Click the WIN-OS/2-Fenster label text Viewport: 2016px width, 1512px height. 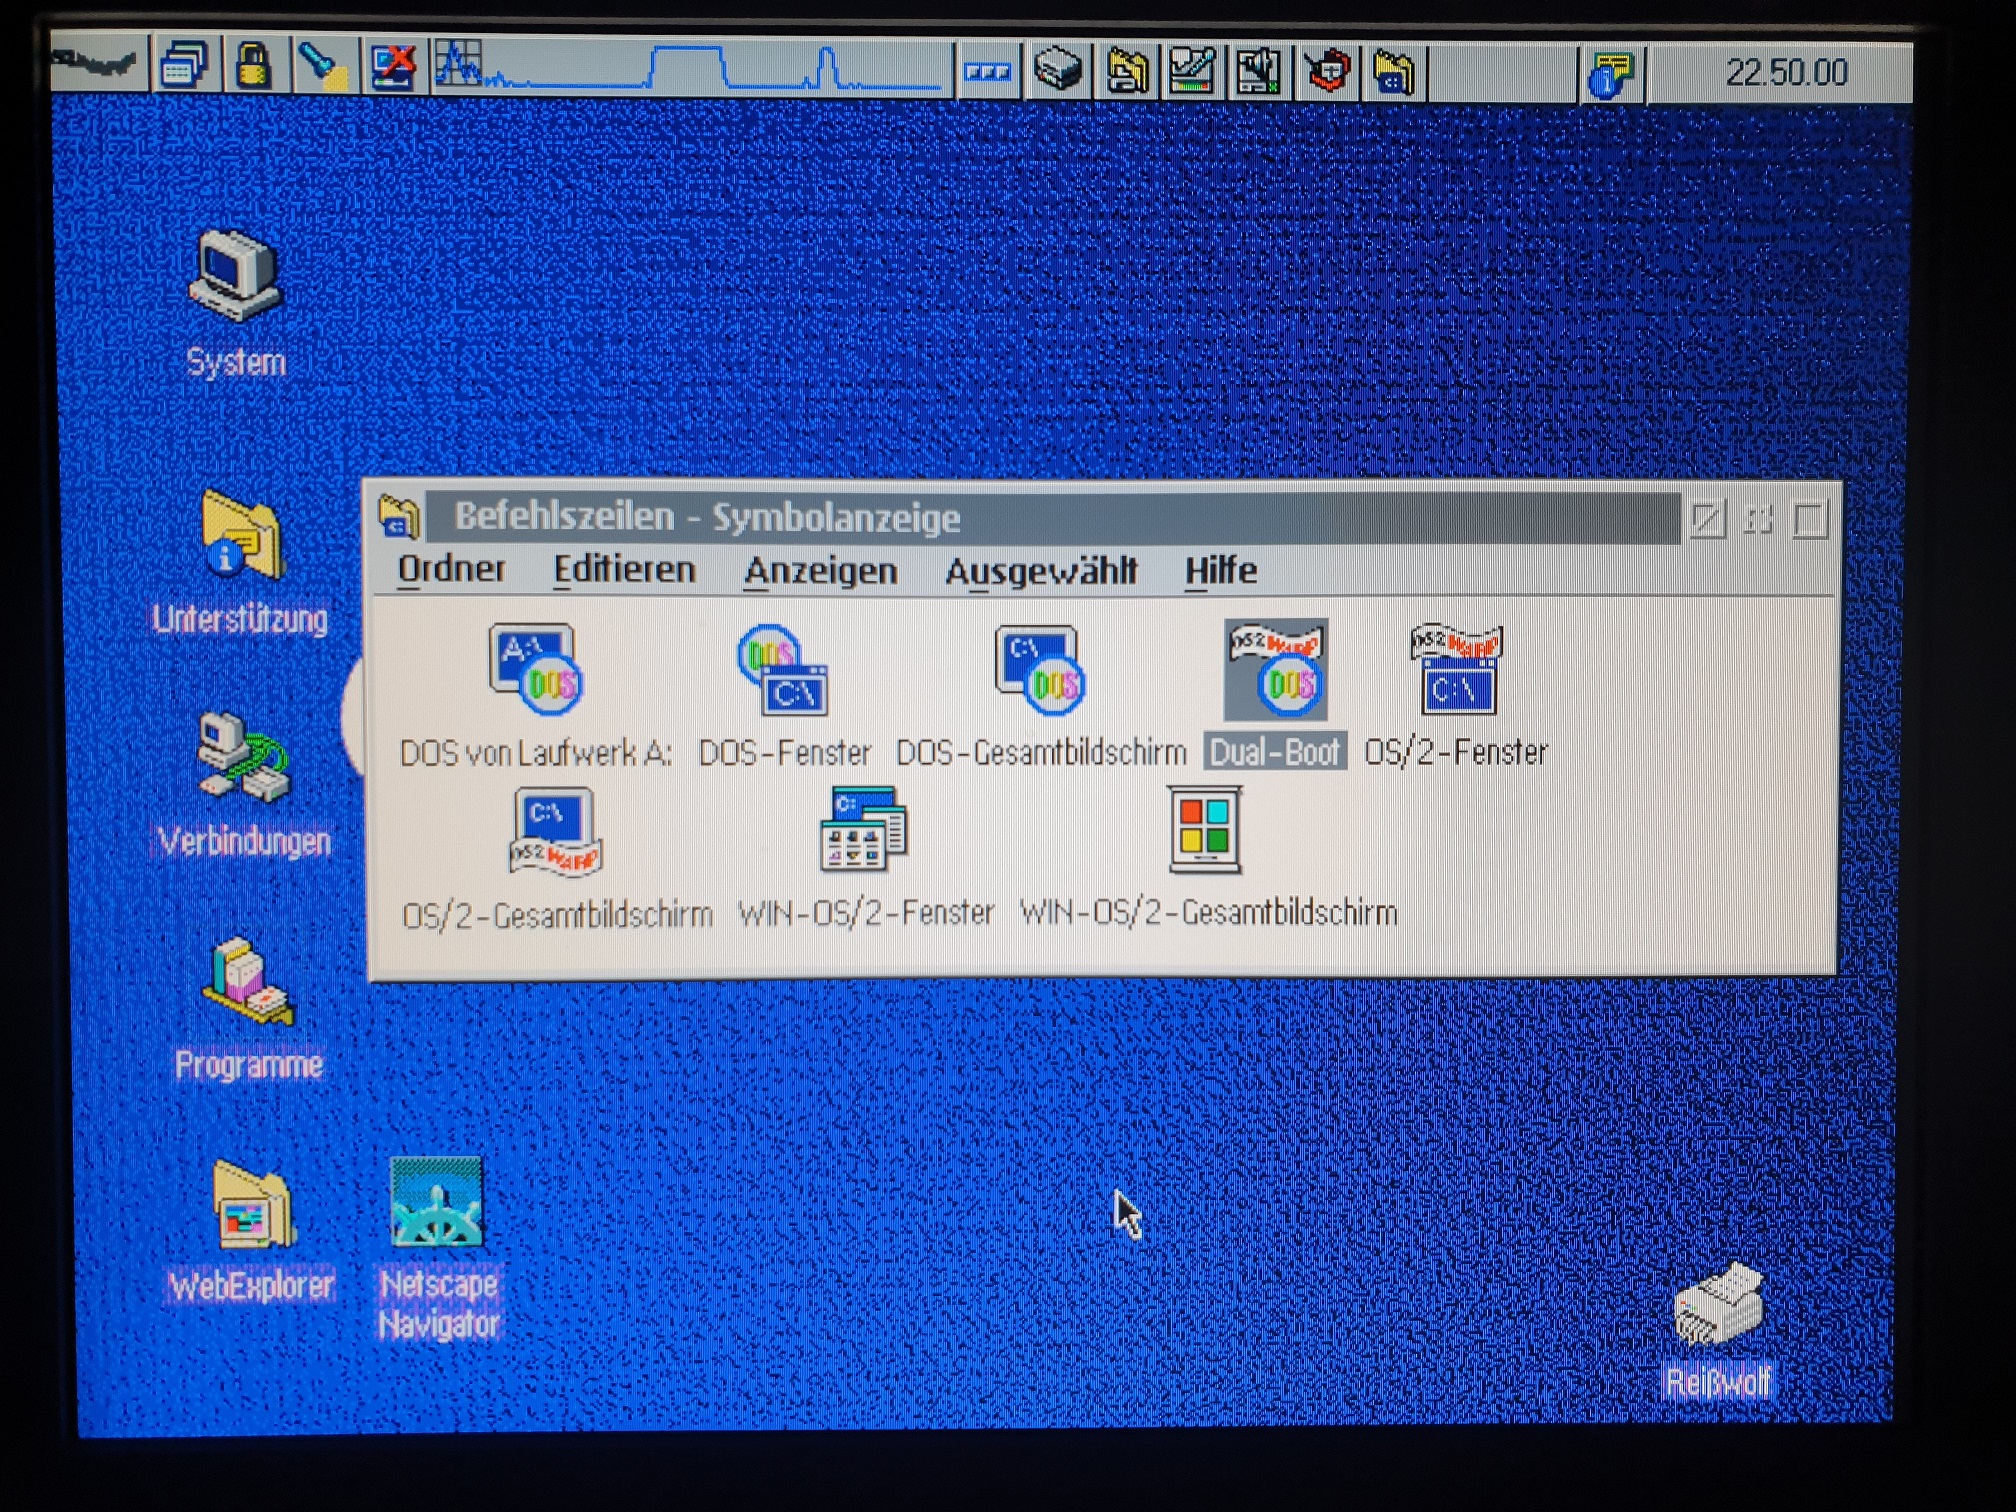pos(866,913)
